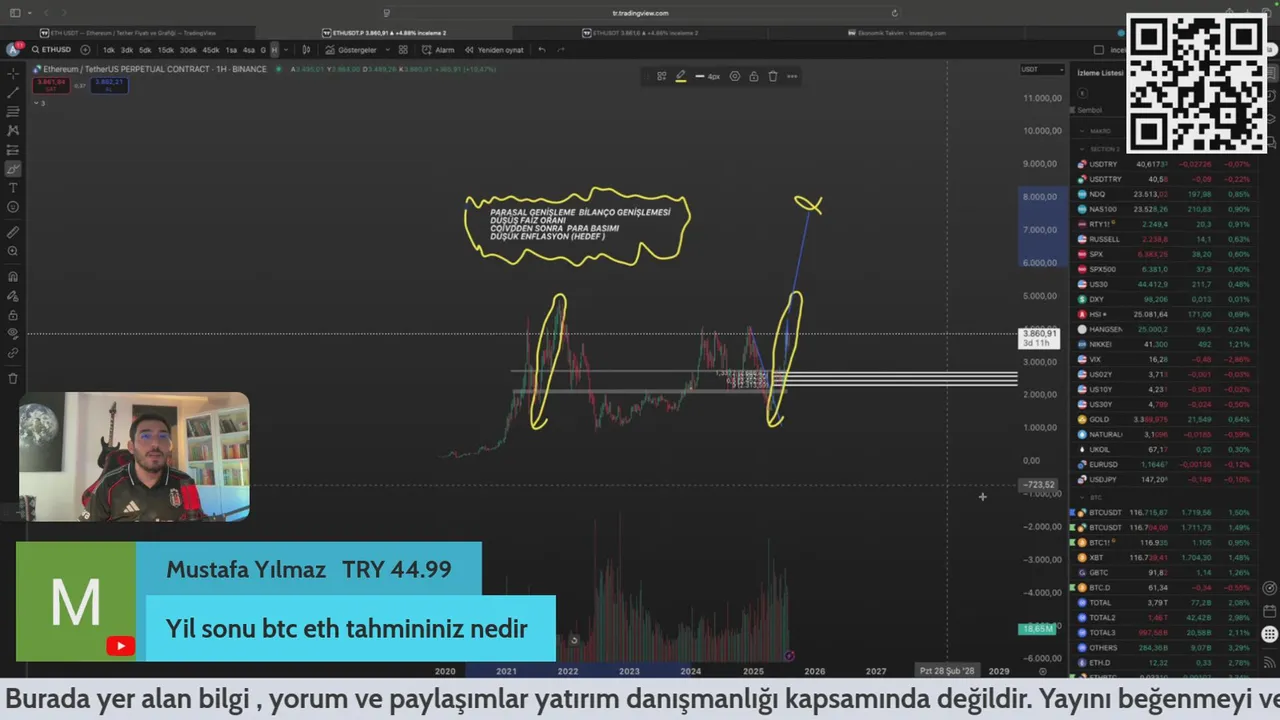Toggle magnet mode in drawing toolbar
Screen dimensions: 1280x720
pos(13,276)
